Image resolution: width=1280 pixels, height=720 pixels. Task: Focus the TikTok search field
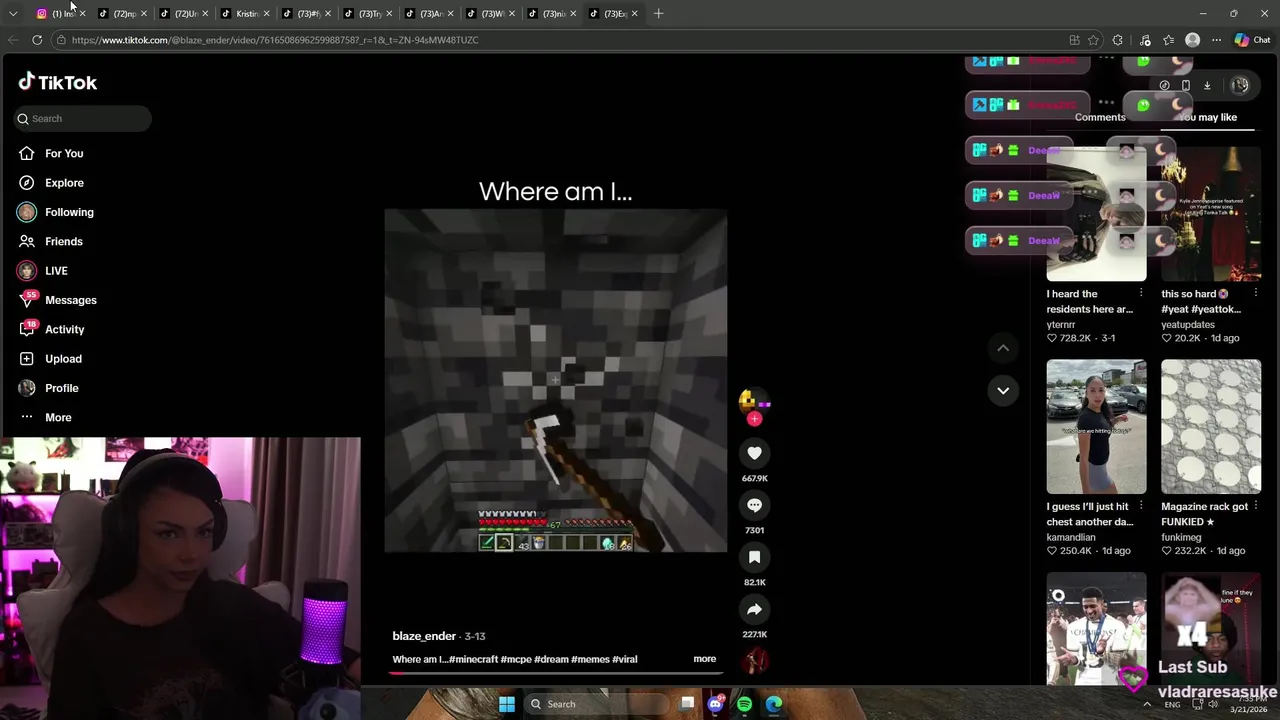(83, 119)
